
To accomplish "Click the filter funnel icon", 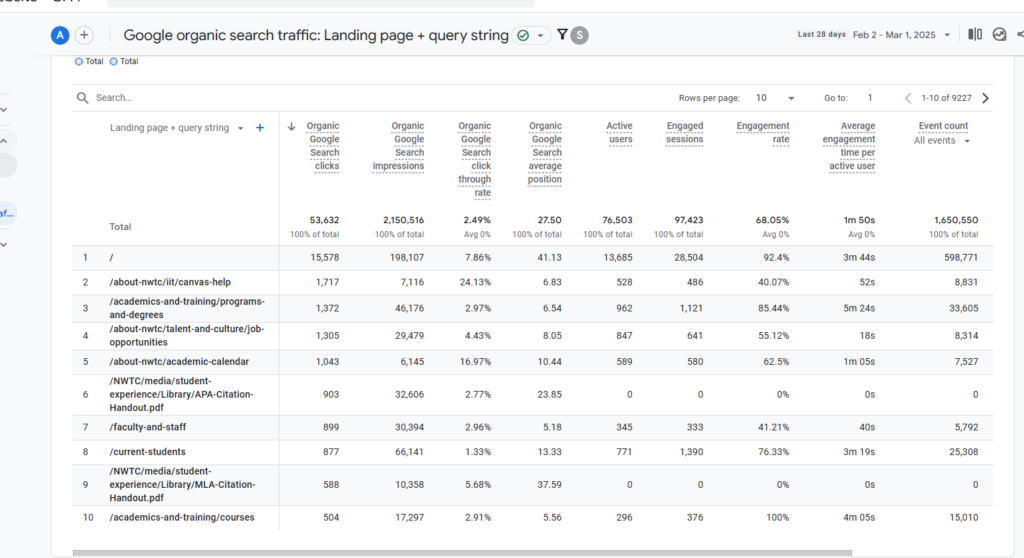I will (562, 35).
